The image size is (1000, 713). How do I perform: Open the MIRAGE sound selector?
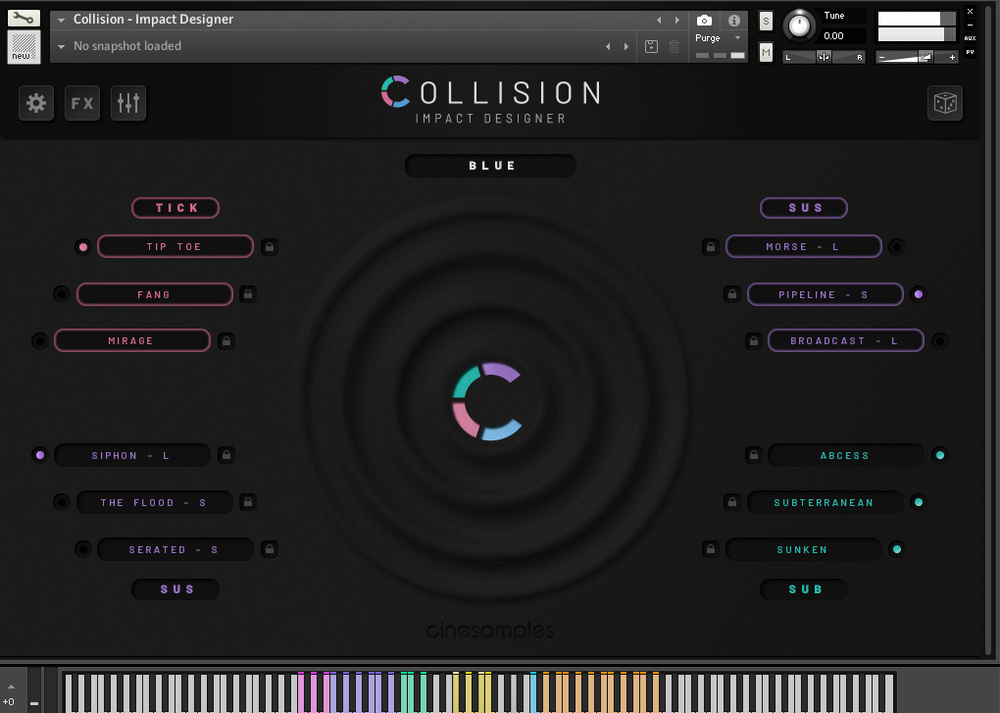coord(132,341)
